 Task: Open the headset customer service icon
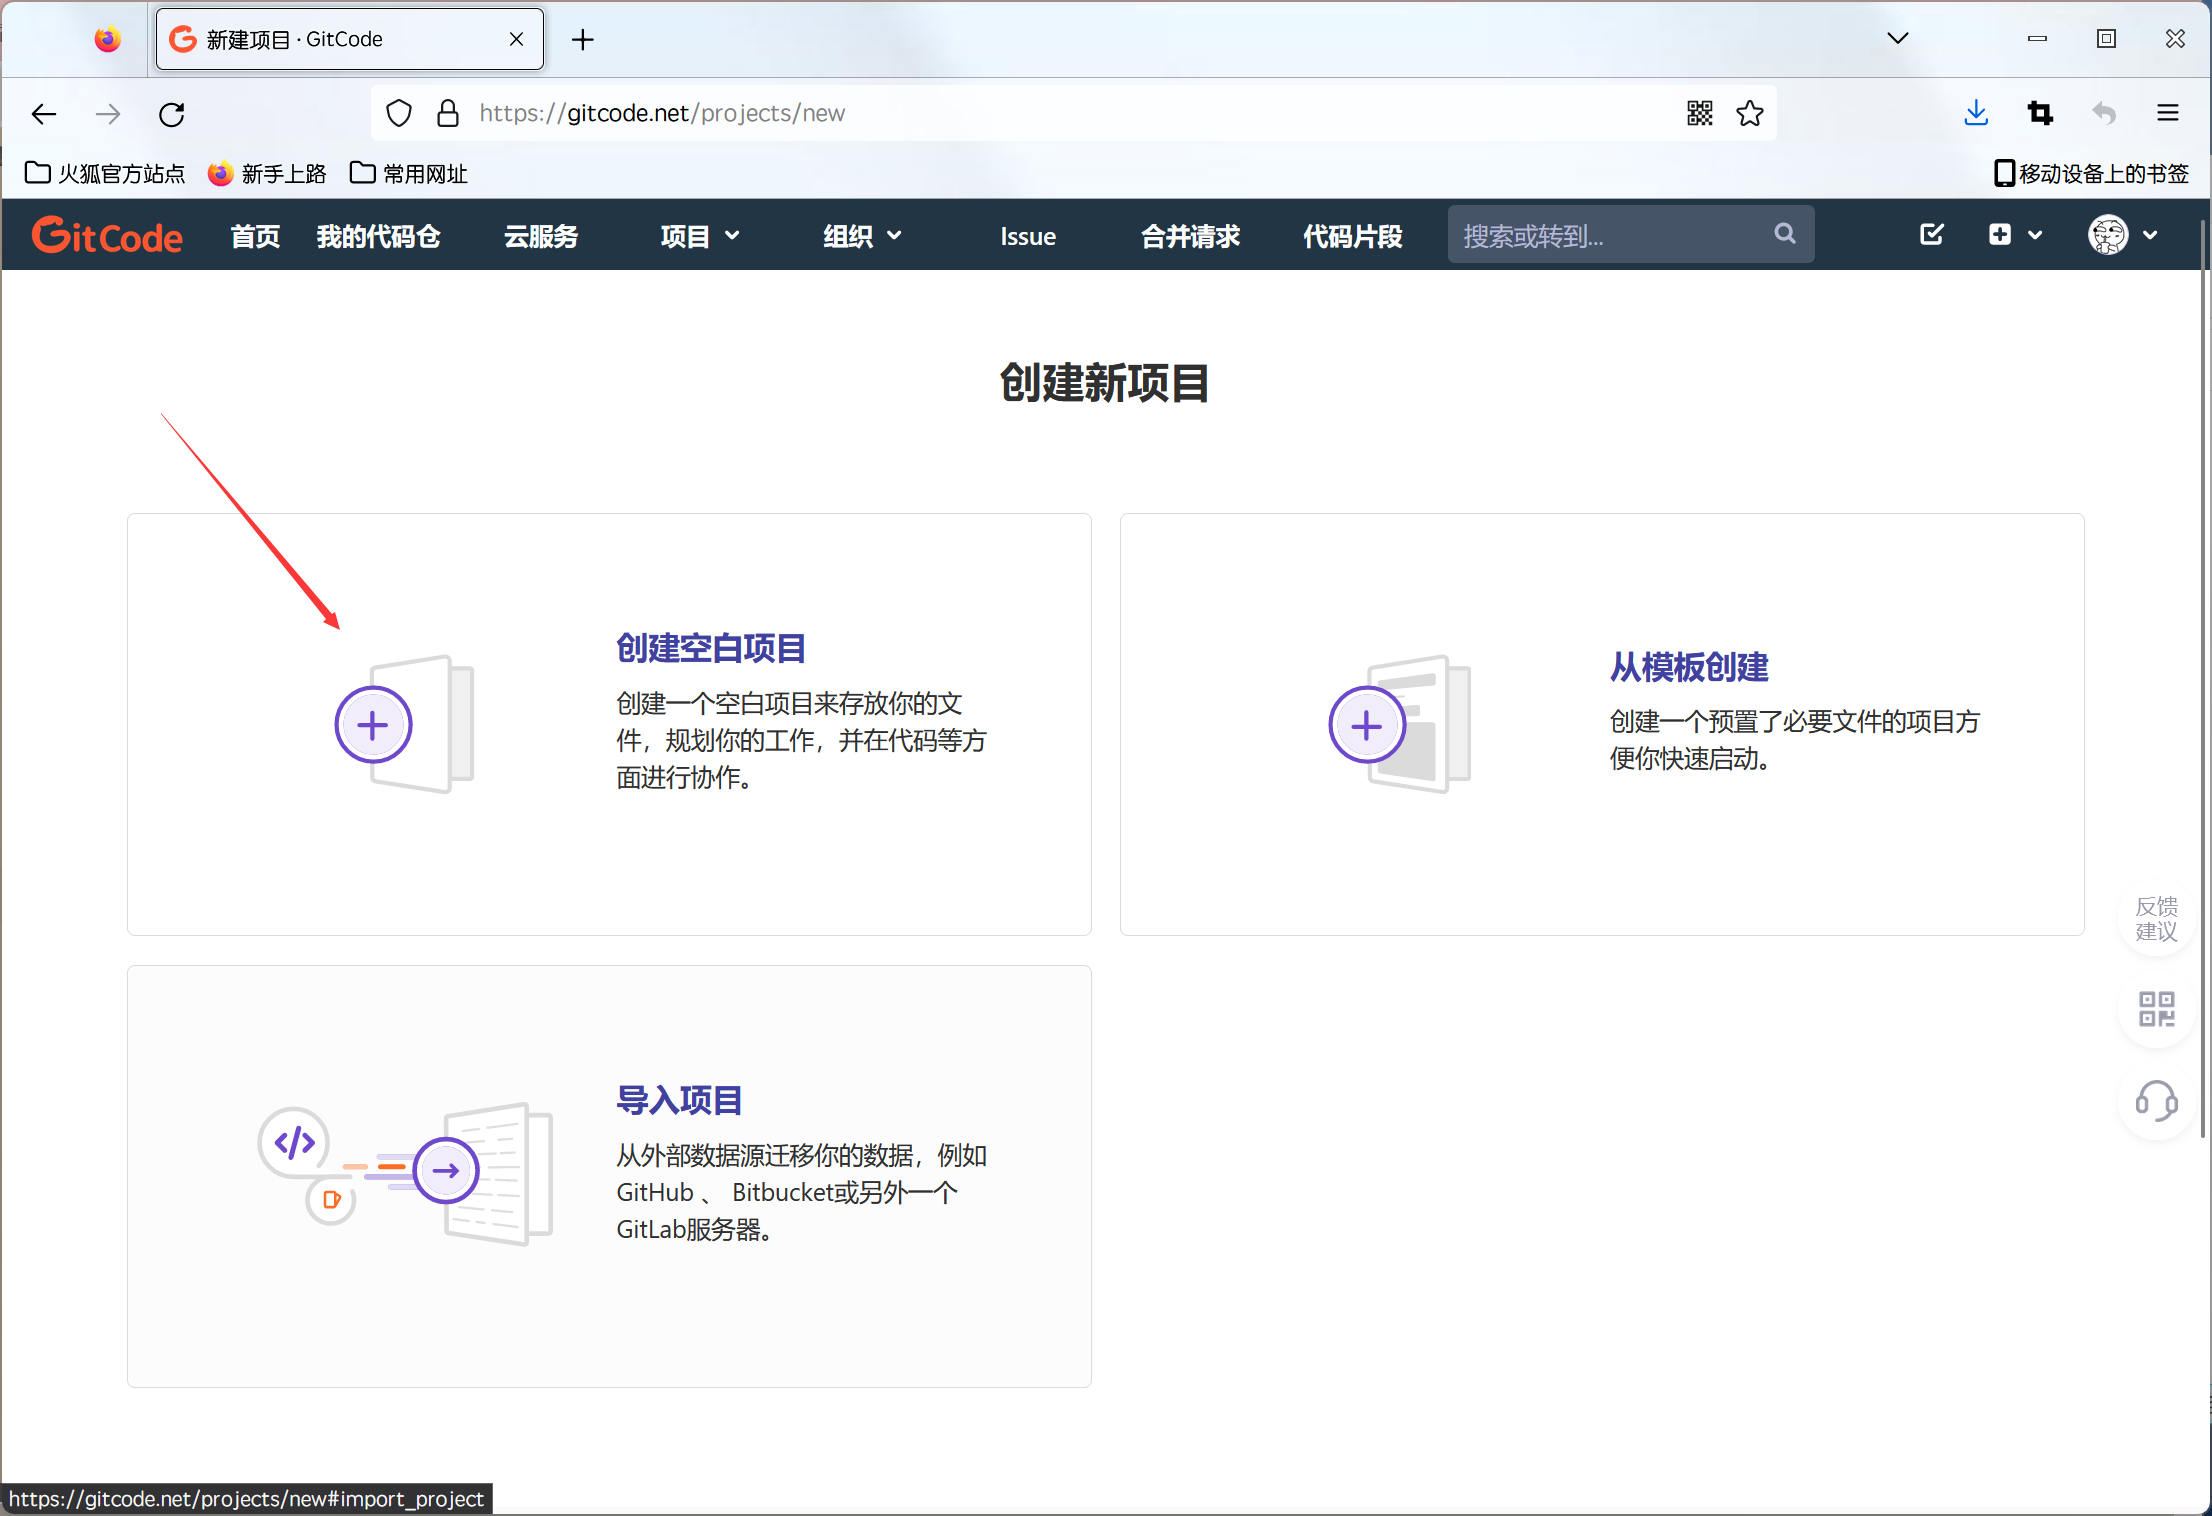(x=2156, y=1102)
